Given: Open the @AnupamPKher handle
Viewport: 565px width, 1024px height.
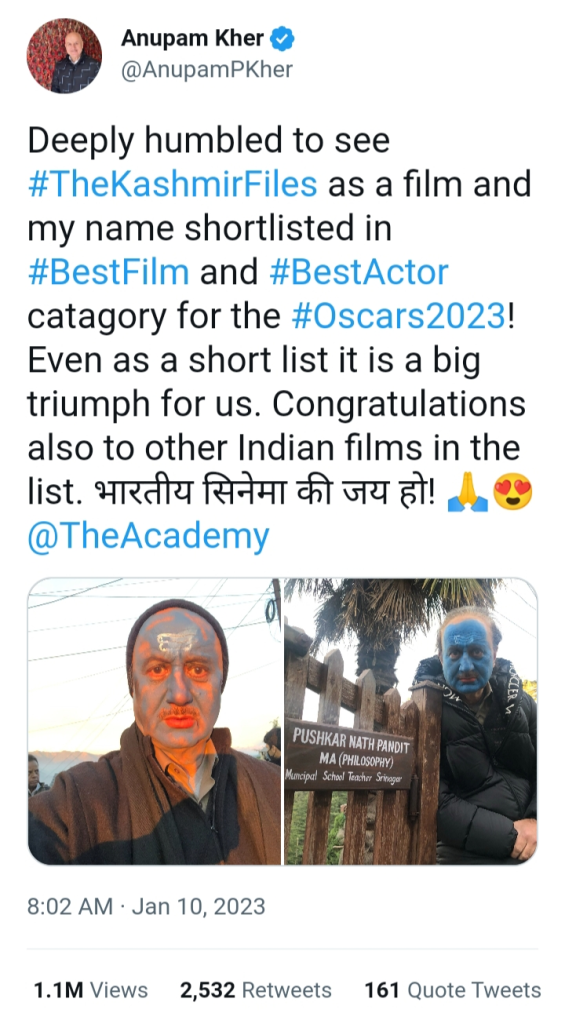Looking at the screenshot, I should point(206,70).
